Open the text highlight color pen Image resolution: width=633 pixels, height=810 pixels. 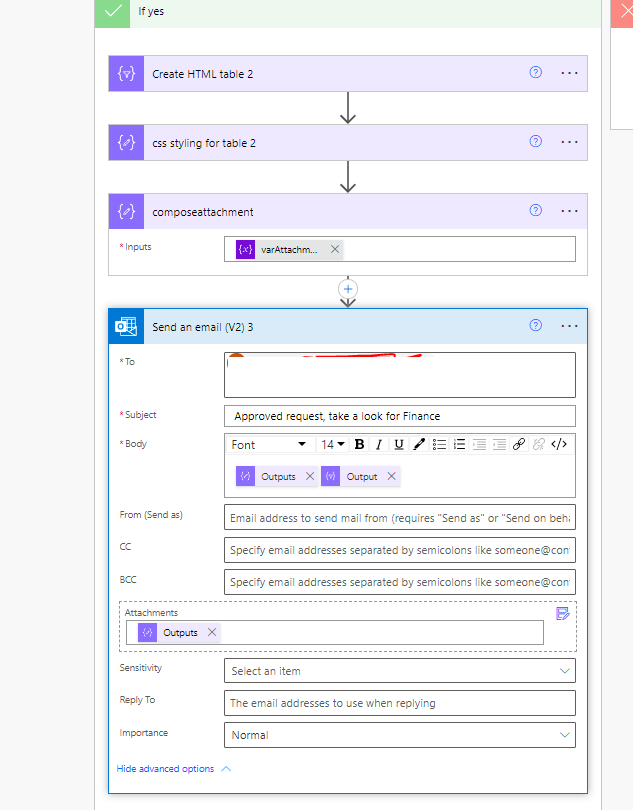(419, 444)
